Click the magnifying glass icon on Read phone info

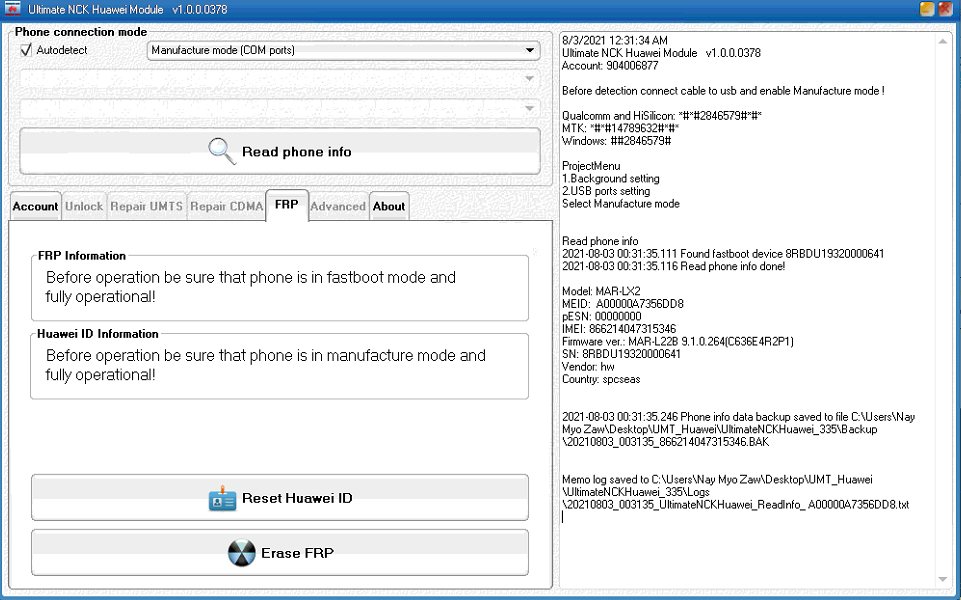[222, 151]
